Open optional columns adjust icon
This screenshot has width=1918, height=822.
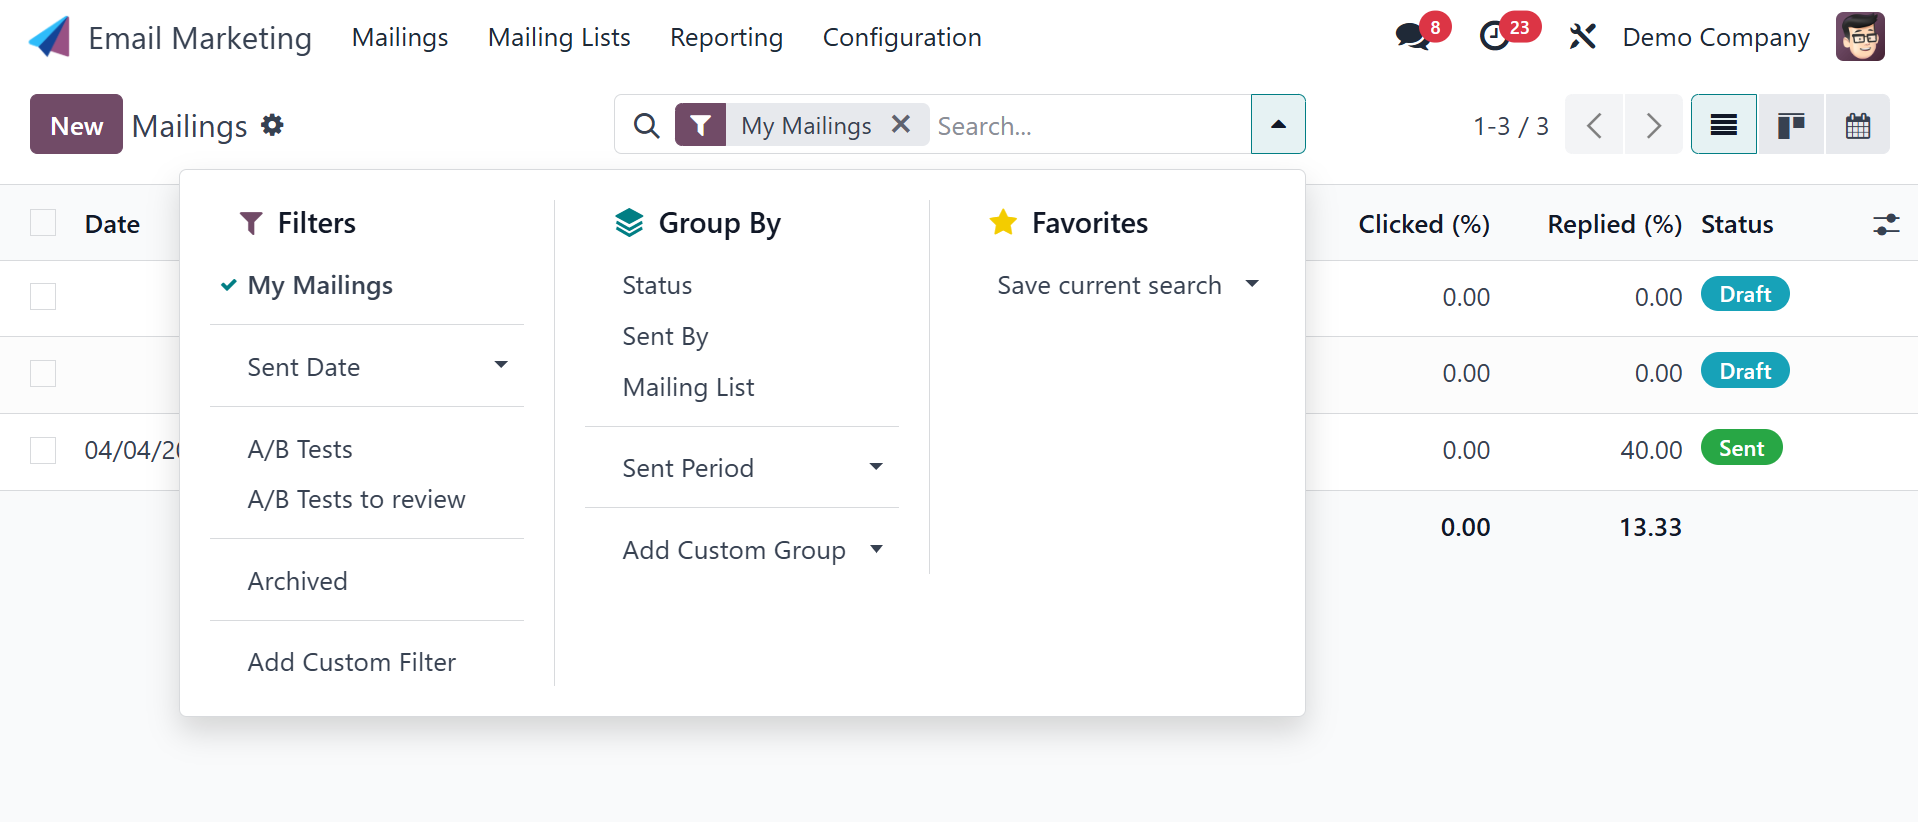(1885, 224)
